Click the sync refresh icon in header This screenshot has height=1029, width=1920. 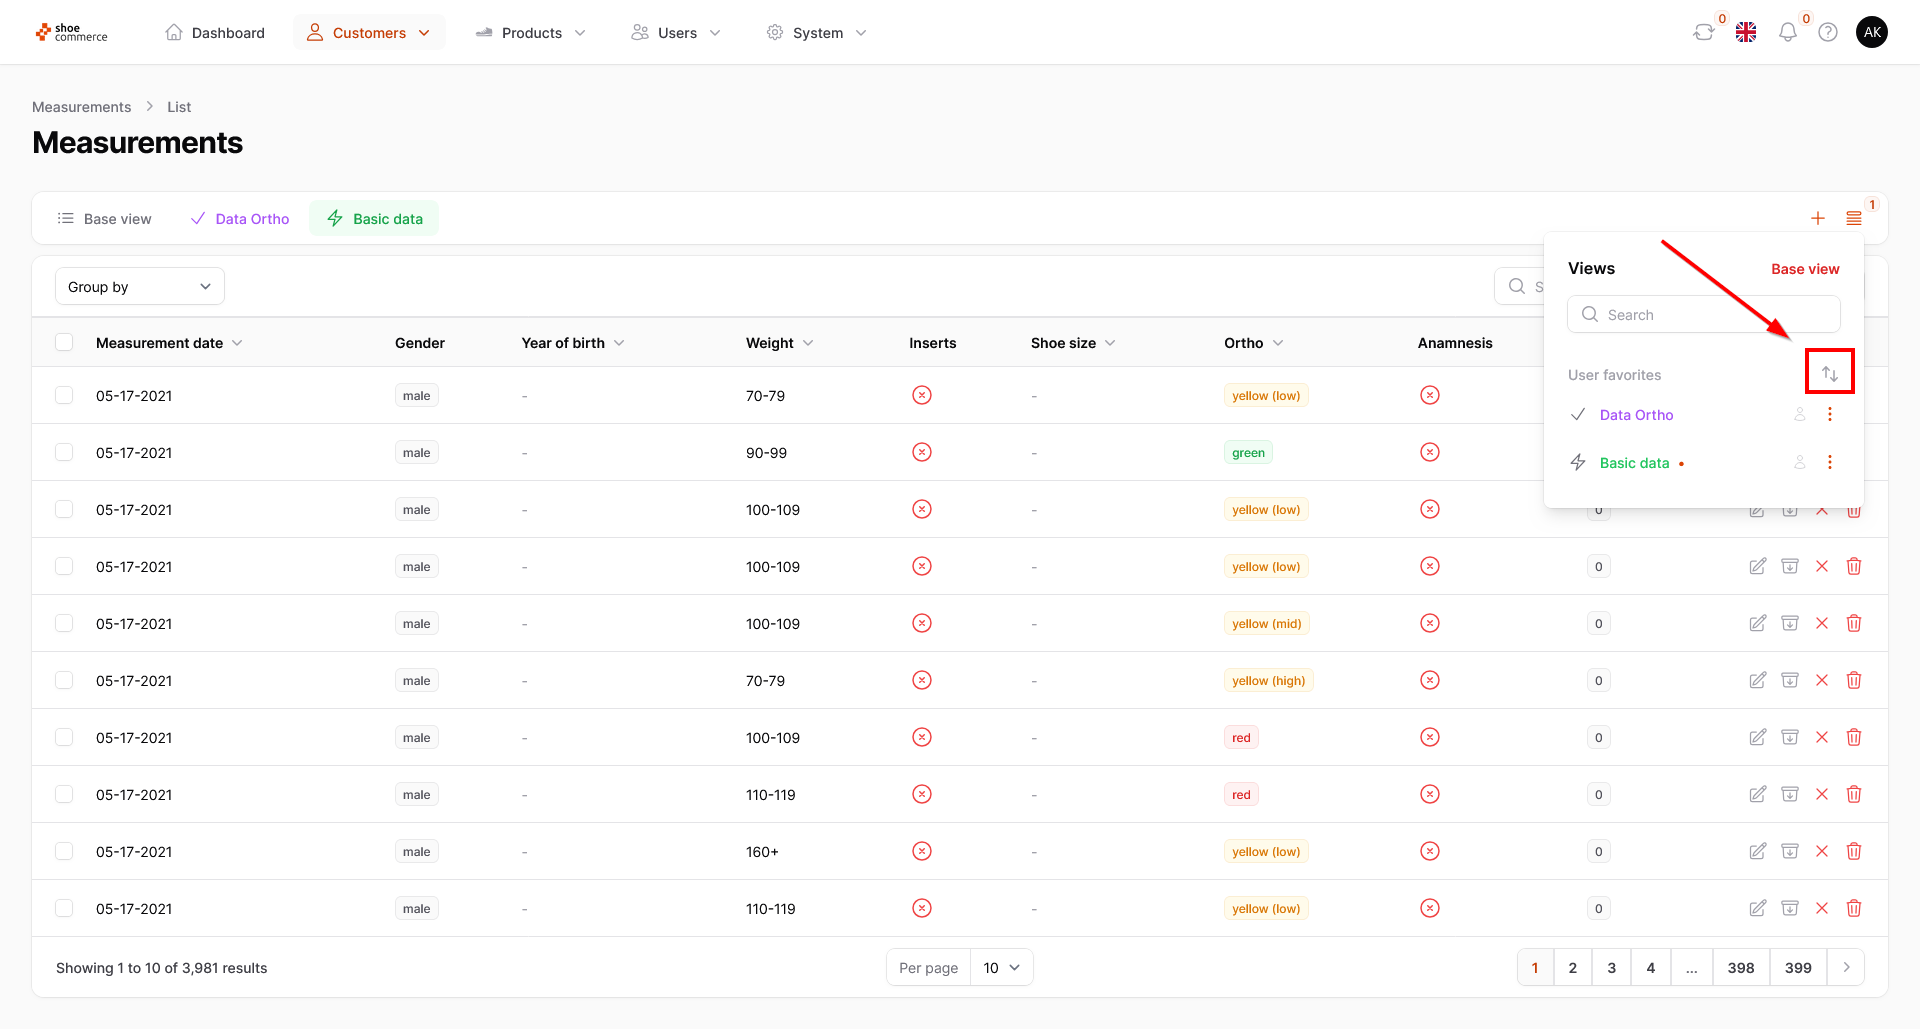(x=1703, y=32)
